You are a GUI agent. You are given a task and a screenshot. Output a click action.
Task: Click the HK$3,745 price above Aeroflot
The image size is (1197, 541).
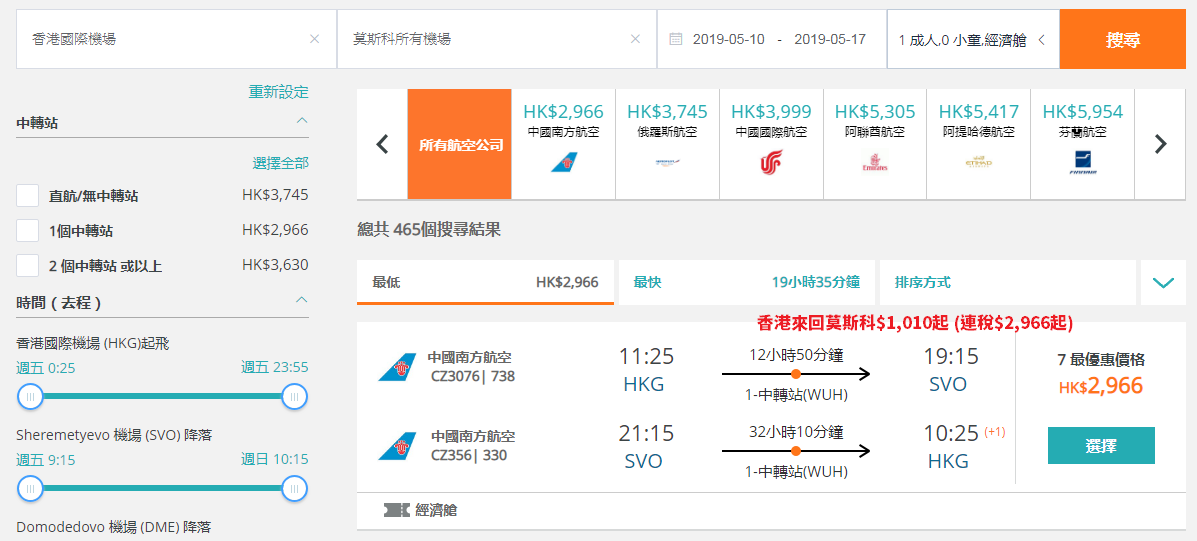[667, 111]
